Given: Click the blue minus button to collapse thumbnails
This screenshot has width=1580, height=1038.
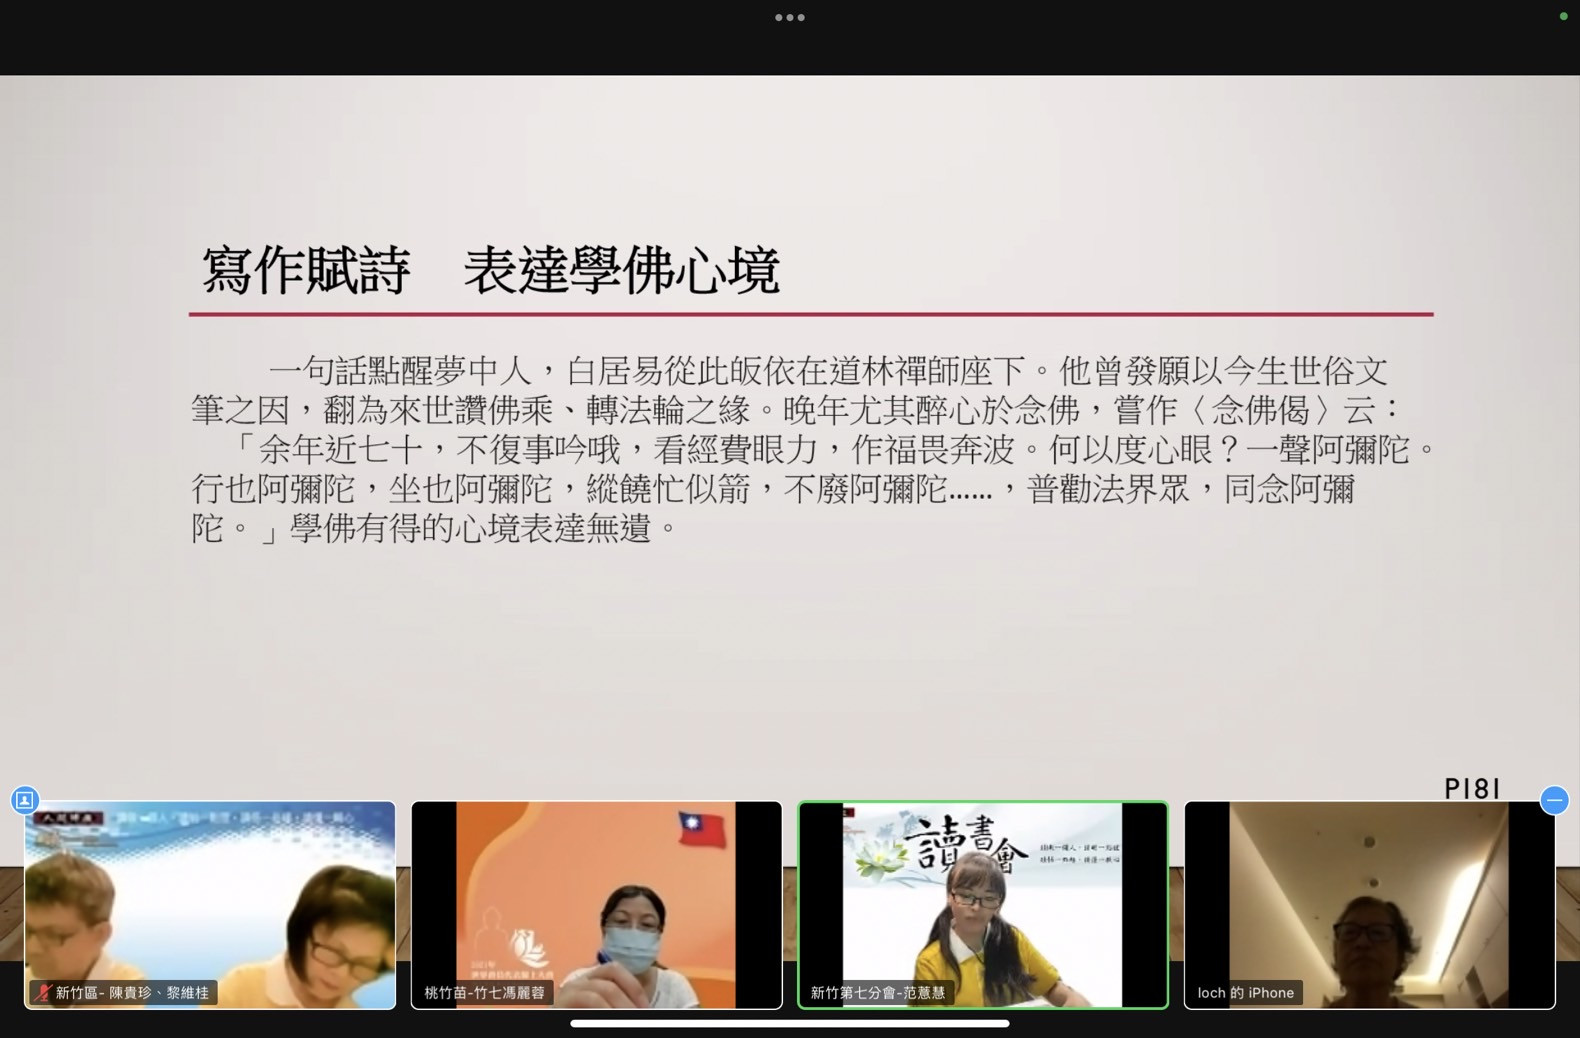Looking at the screenshot, I should pyautogui.click(x=1554, y=800).
